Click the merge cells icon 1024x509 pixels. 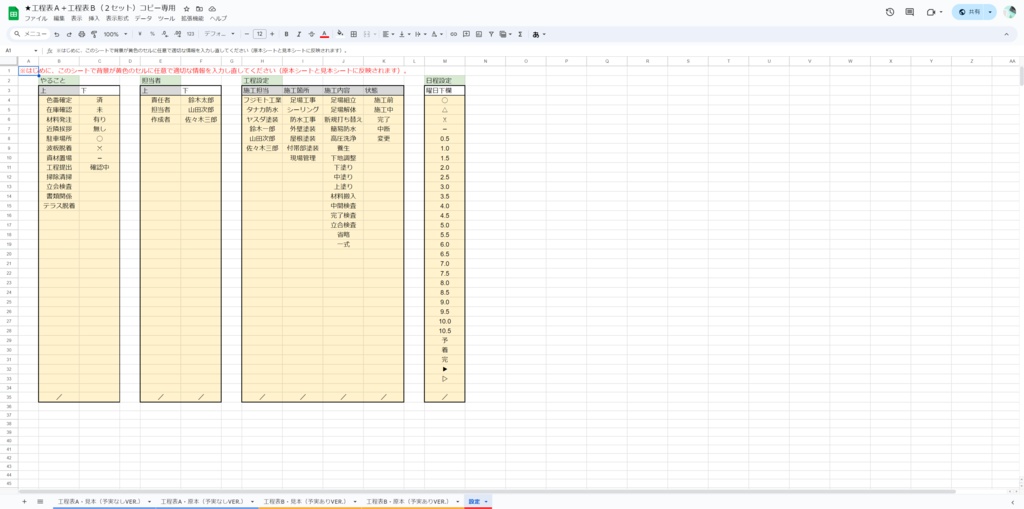tap(366, 34)
